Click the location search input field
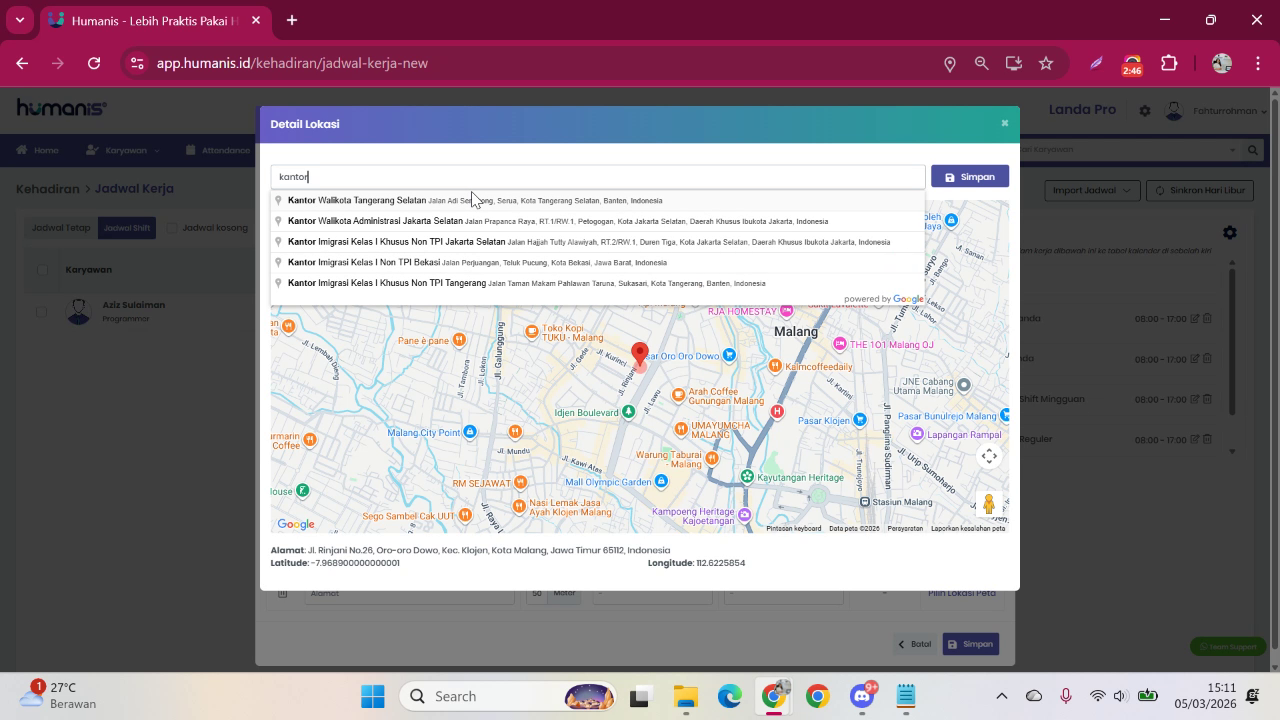This screenshot has width=1280, height=720. coord(598,177)
